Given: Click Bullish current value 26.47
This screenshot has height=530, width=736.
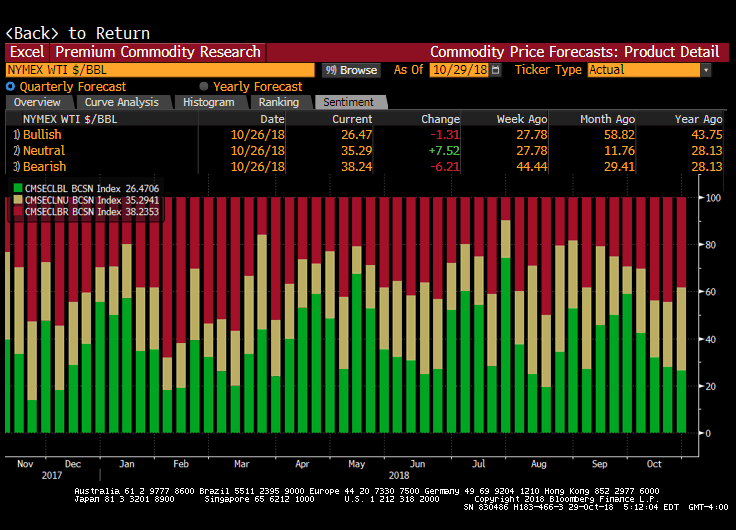Looking at the screenshot, I should point(357,135).
